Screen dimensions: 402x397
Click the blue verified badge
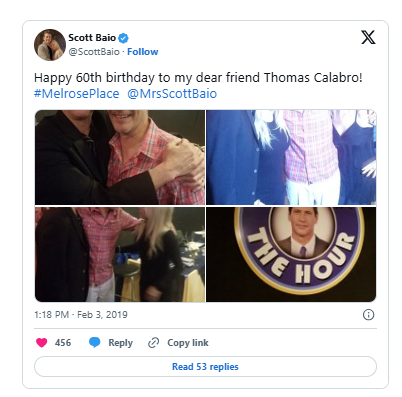[x=123, y=38]
